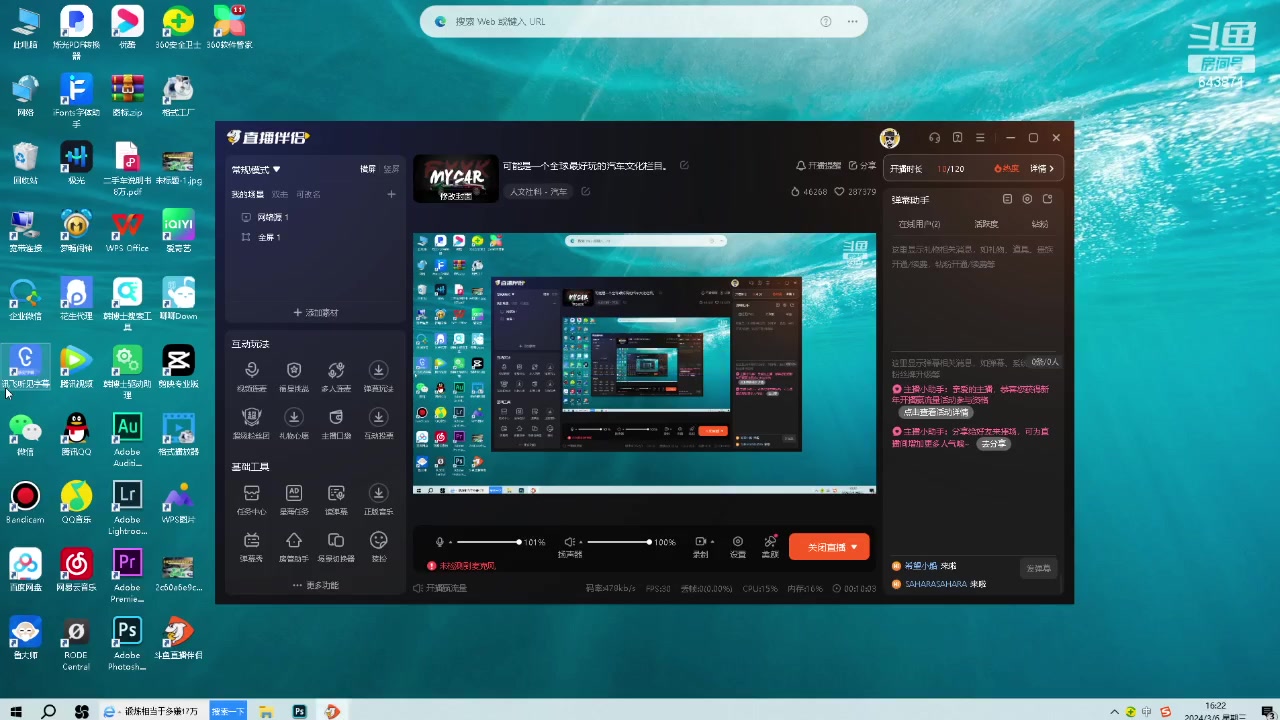Click the MYCAR cover thumbnail

(x=456, y=179)
